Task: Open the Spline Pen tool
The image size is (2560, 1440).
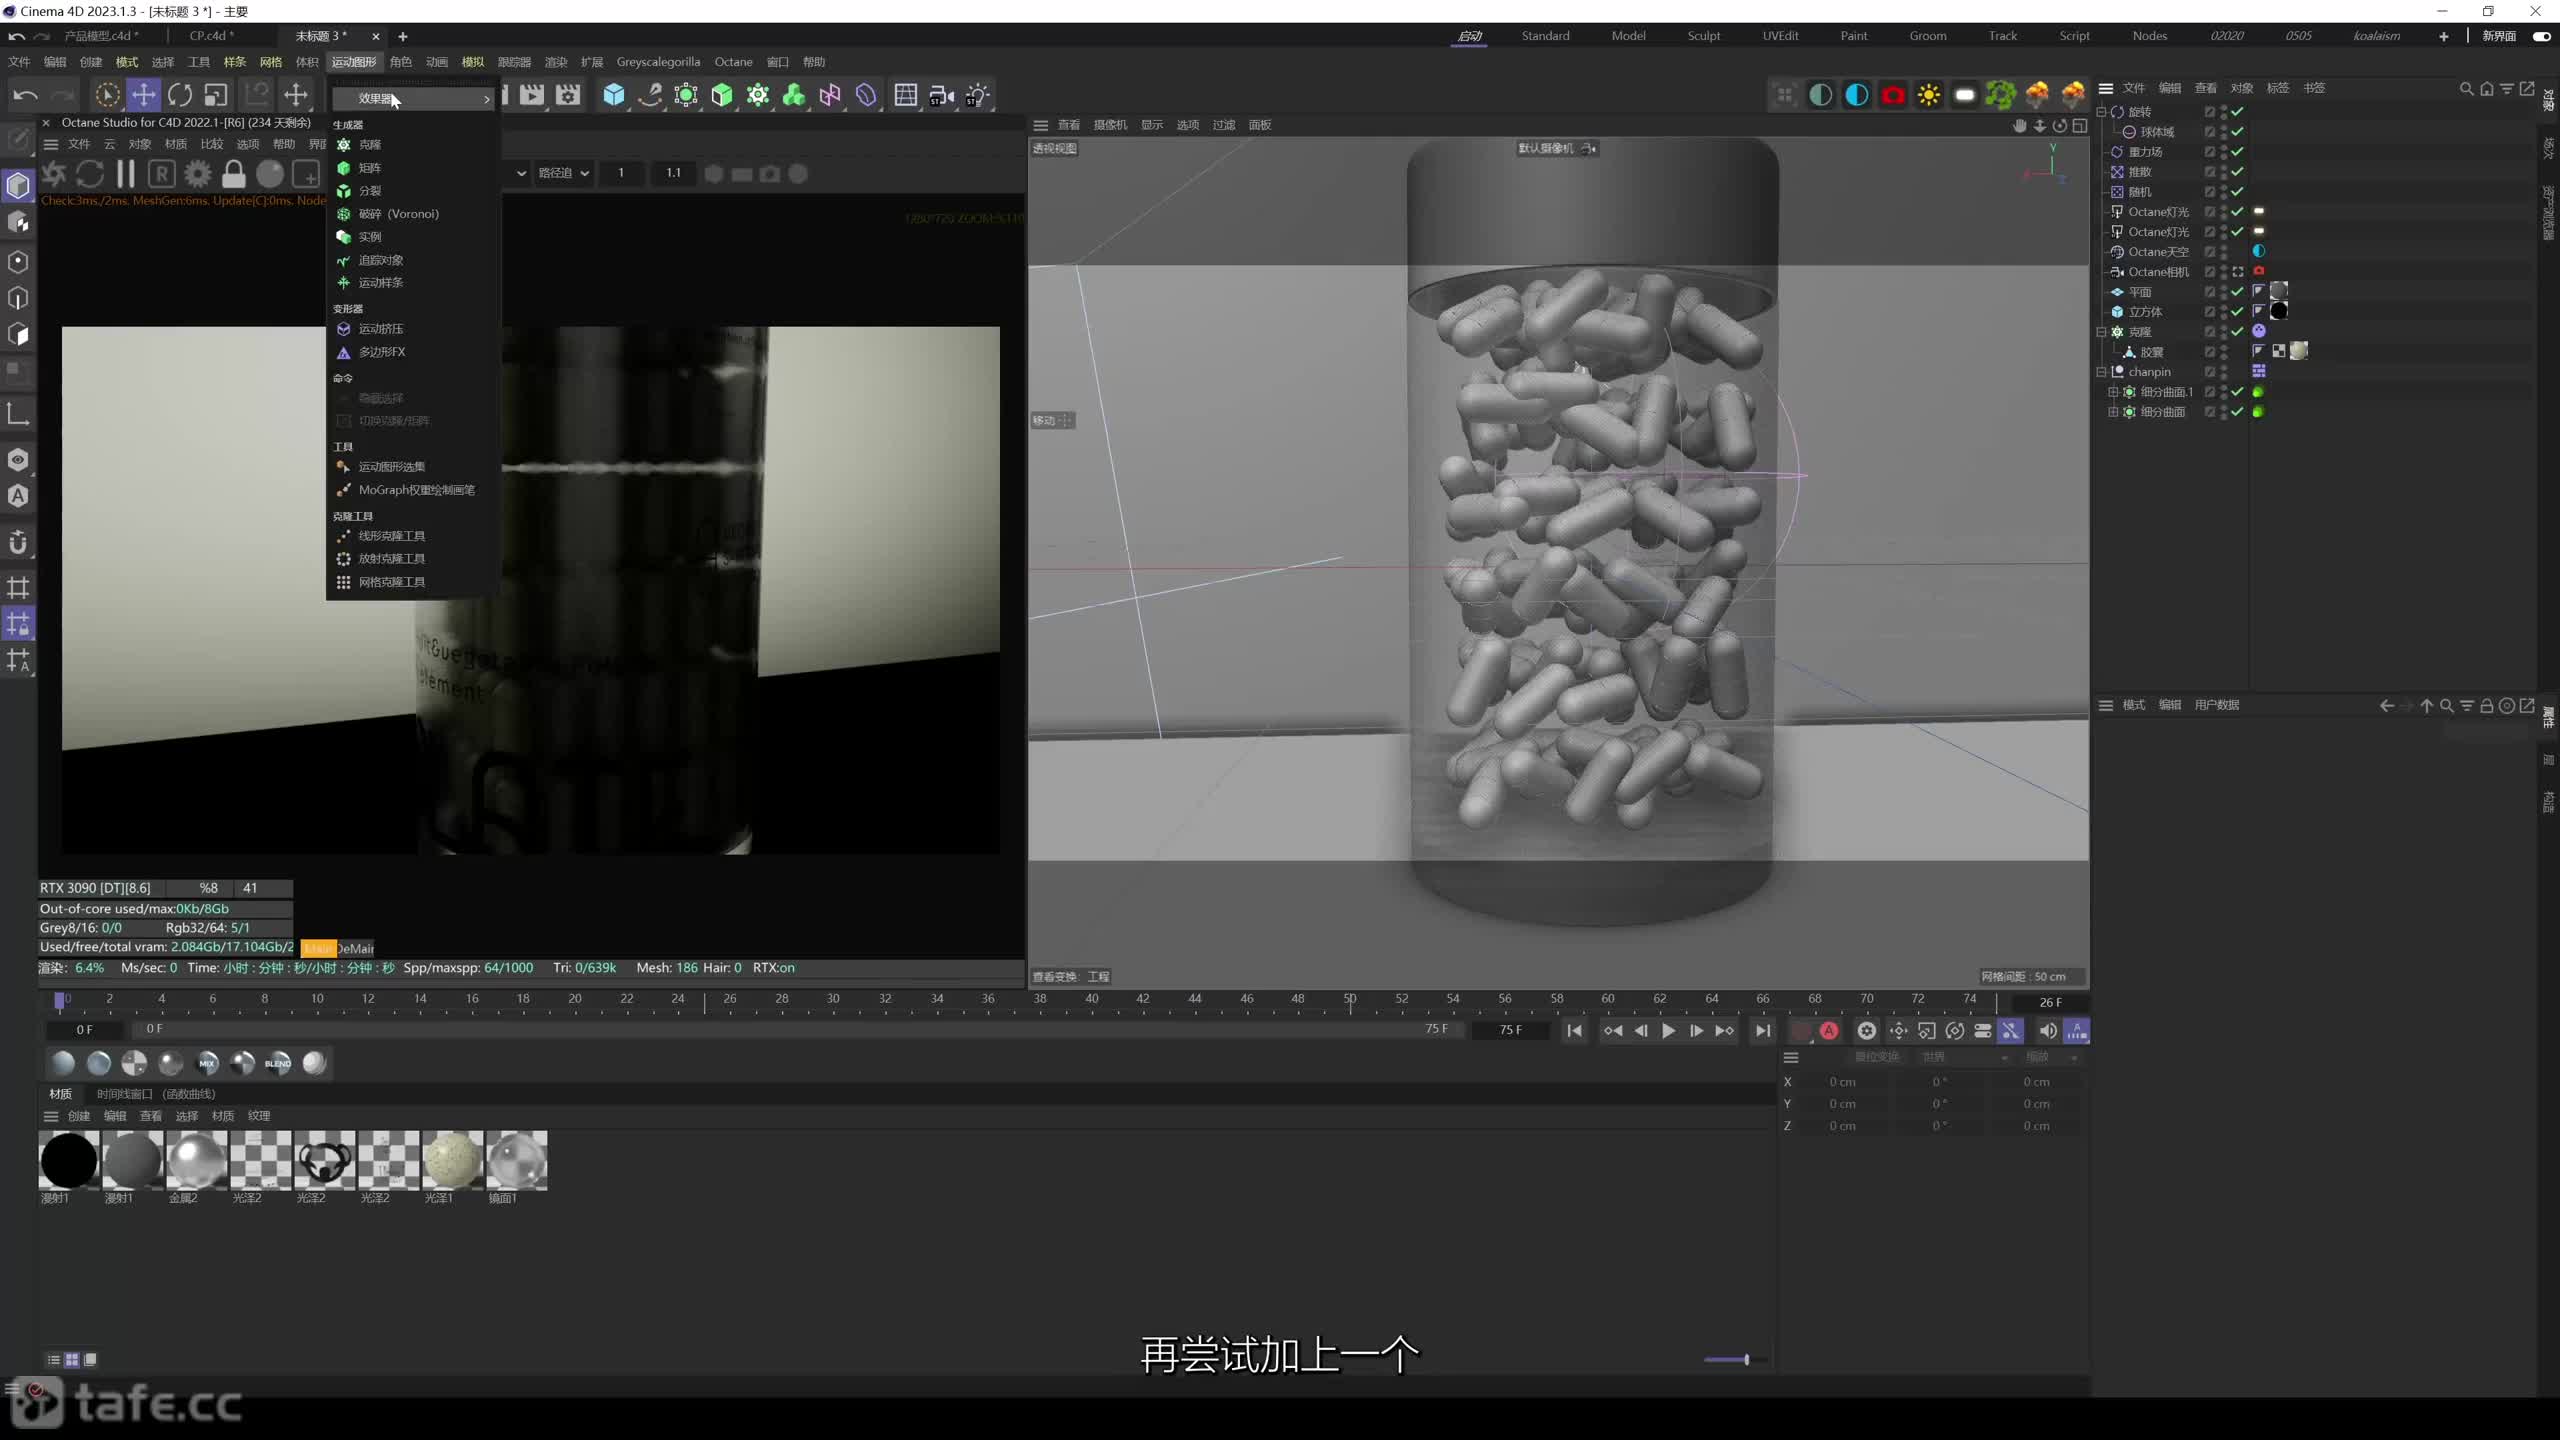Action: point(650,95)
